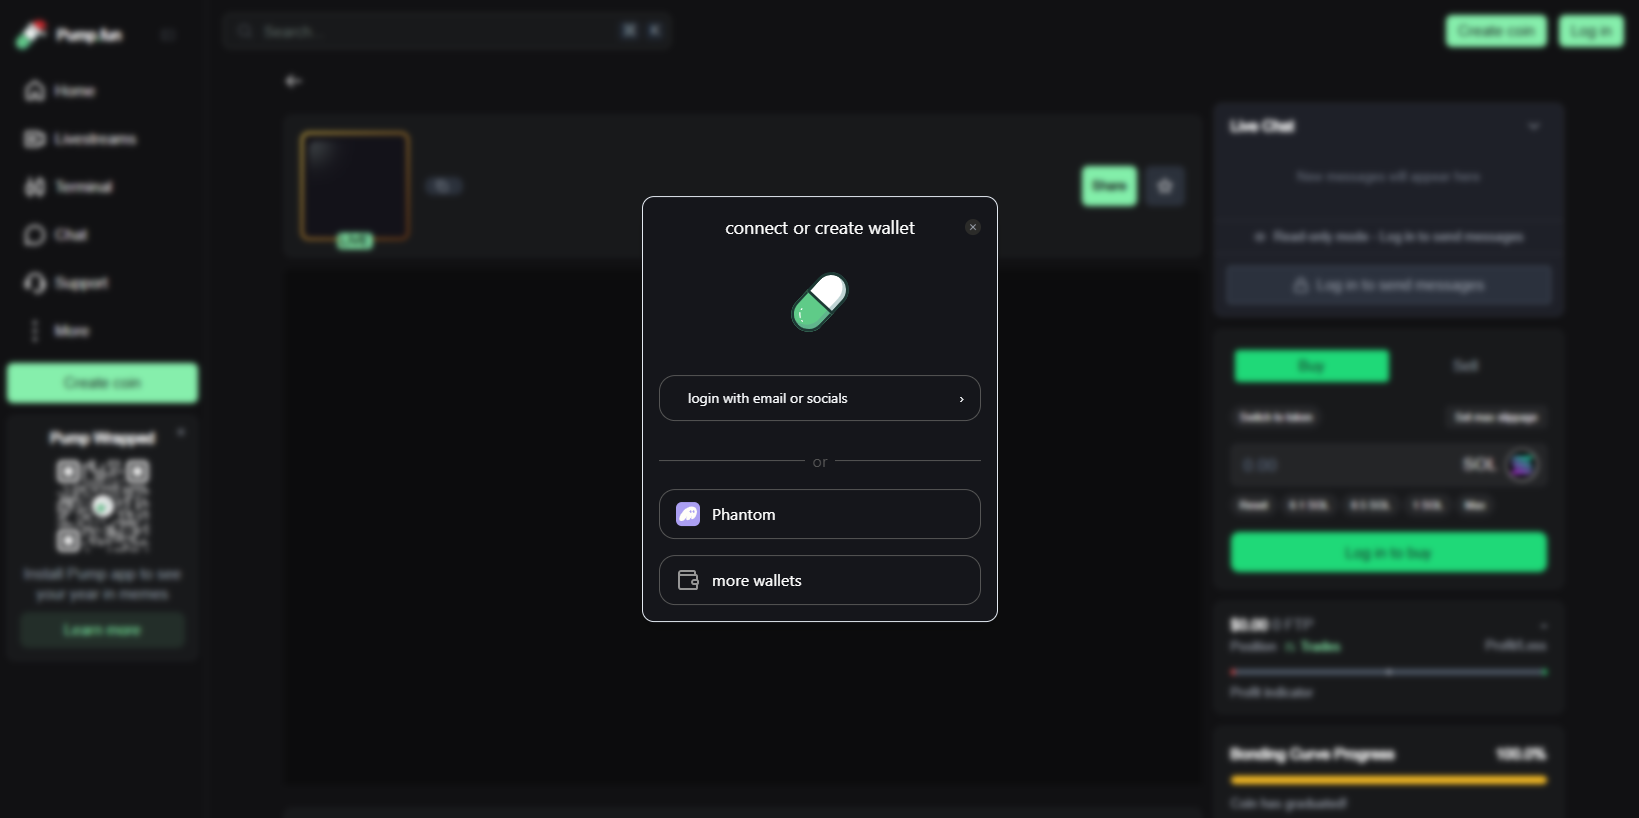
Task: Expand the position panel chevron
Action: 1543,626
